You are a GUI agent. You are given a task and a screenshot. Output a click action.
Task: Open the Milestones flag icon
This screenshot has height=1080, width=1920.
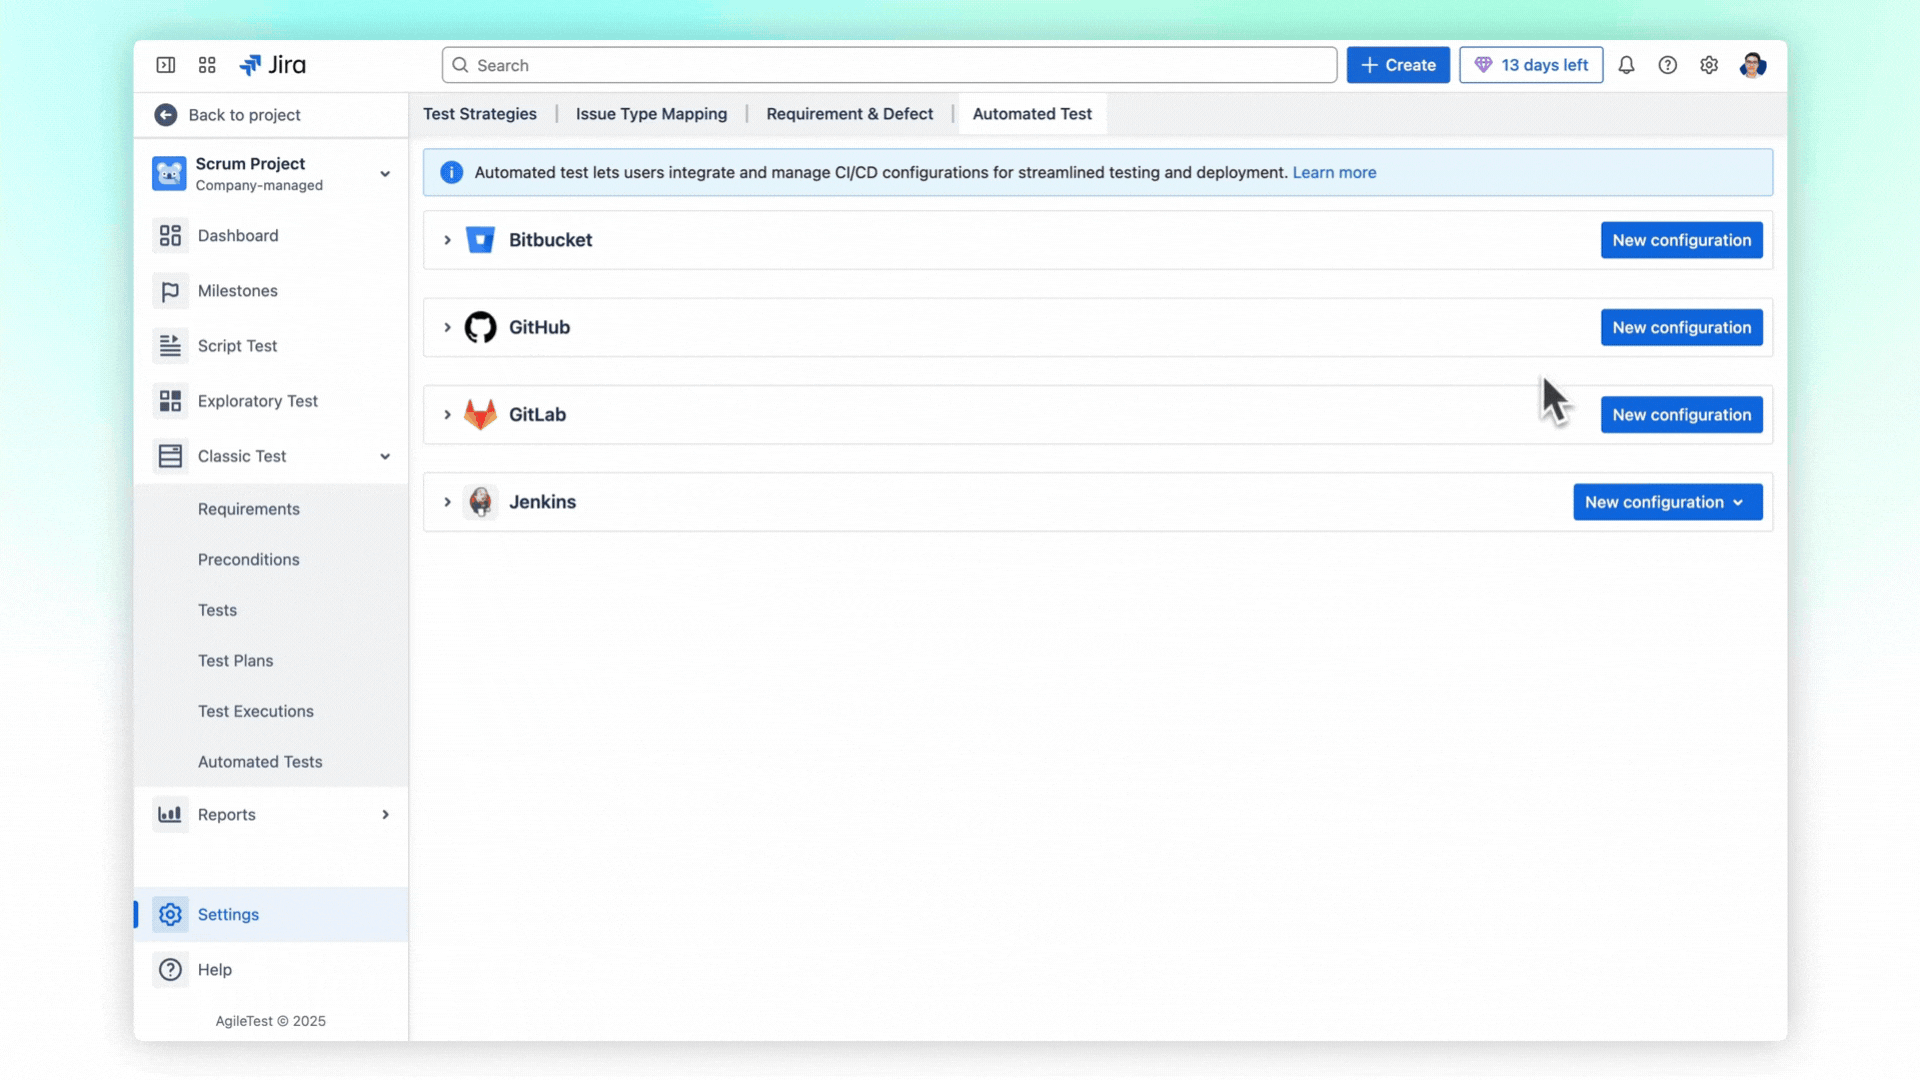point(169,290)
